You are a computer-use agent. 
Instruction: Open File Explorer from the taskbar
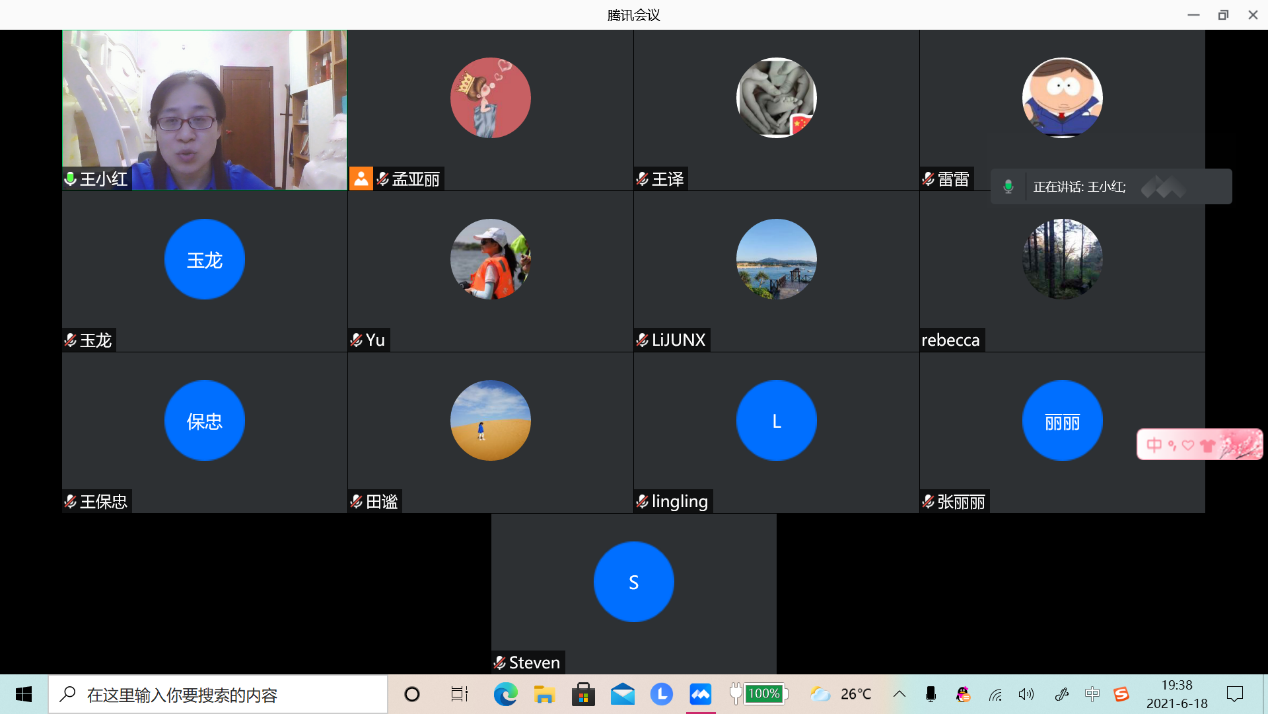pyautogui.click(x=544, y=694)
